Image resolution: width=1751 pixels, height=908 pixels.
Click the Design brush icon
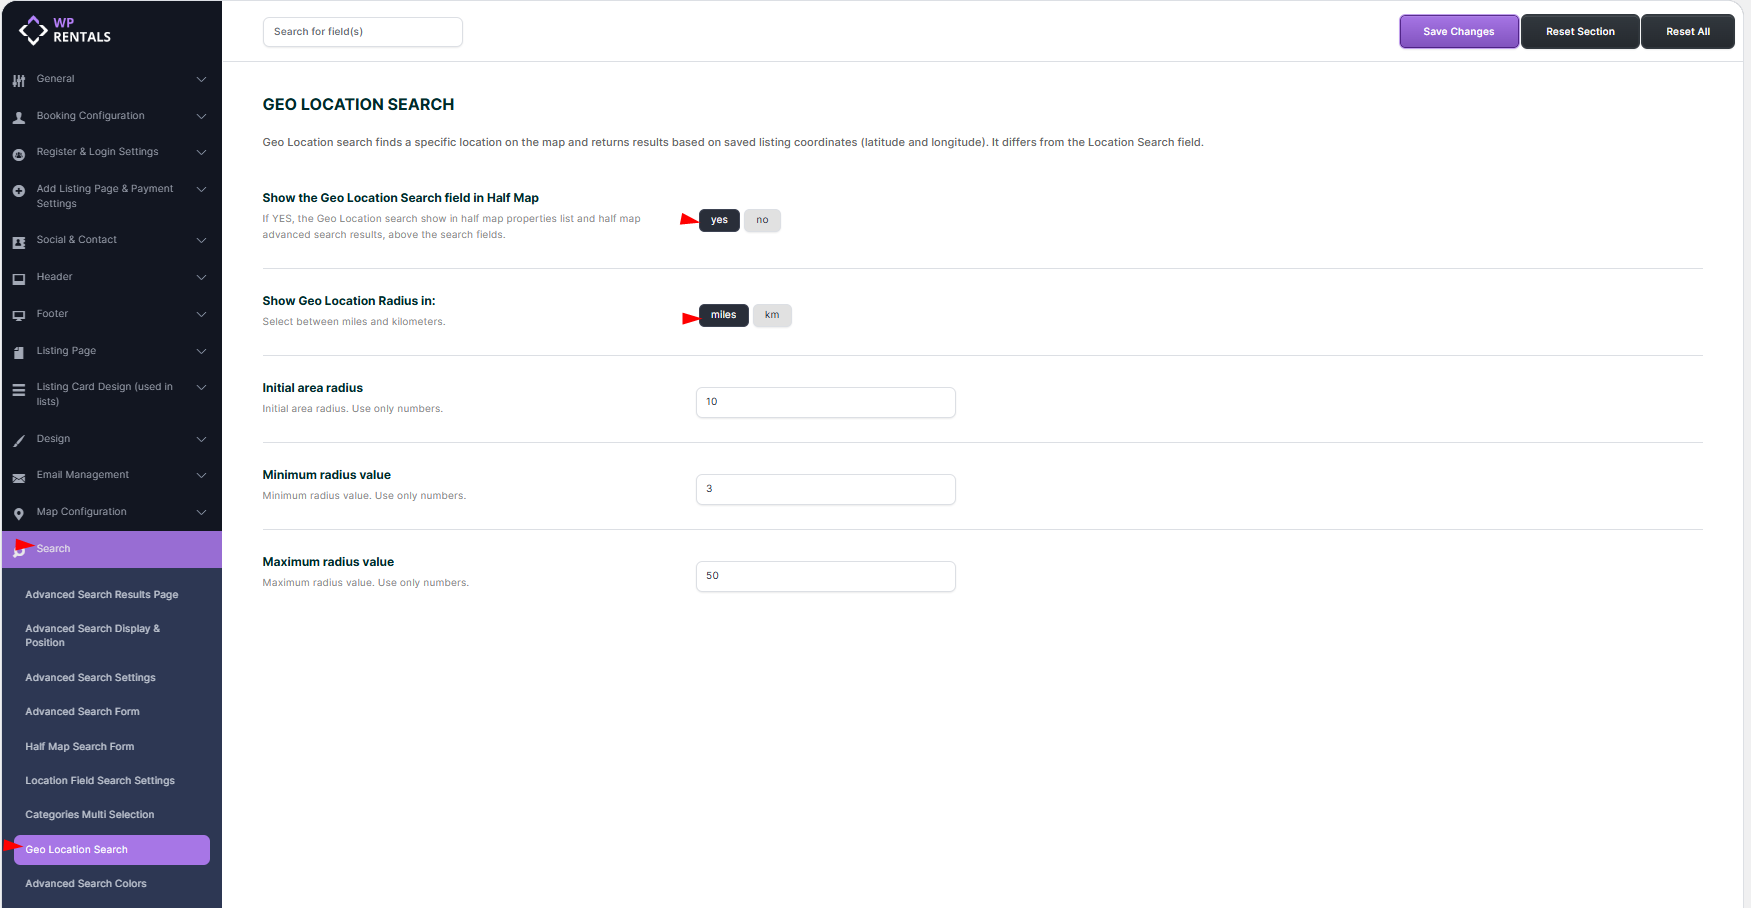[19, 440]
